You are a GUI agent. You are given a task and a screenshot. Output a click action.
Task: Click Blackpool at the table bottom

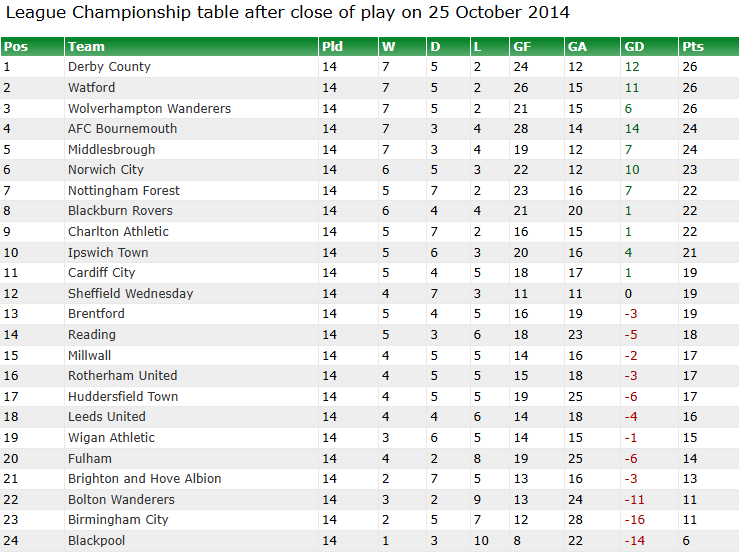[x=96, y=541]
